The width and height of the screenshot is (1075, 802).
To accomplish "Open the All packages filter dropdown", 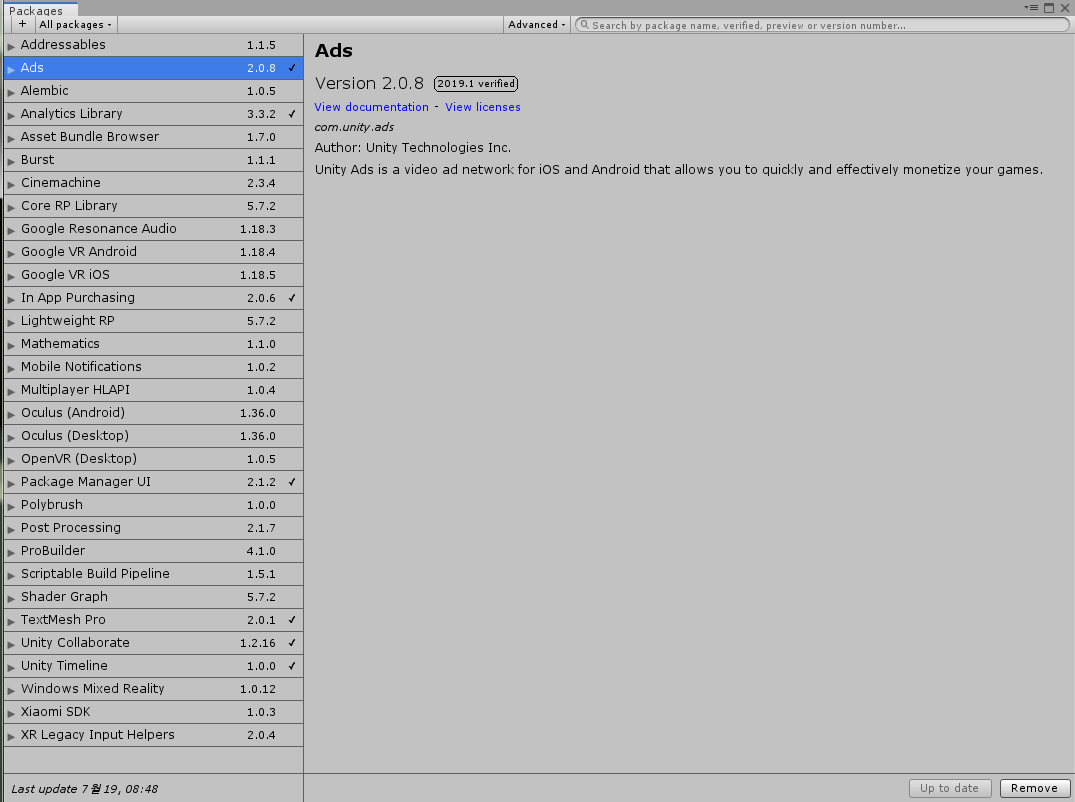I will tap(75, 25).
